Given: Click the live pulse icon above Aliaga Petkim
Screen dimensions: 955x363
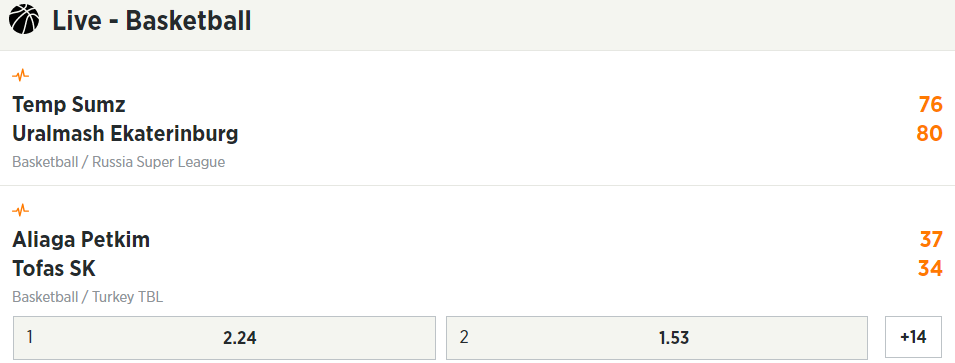Looking at the screenshot, I should (x=21, y=211).
